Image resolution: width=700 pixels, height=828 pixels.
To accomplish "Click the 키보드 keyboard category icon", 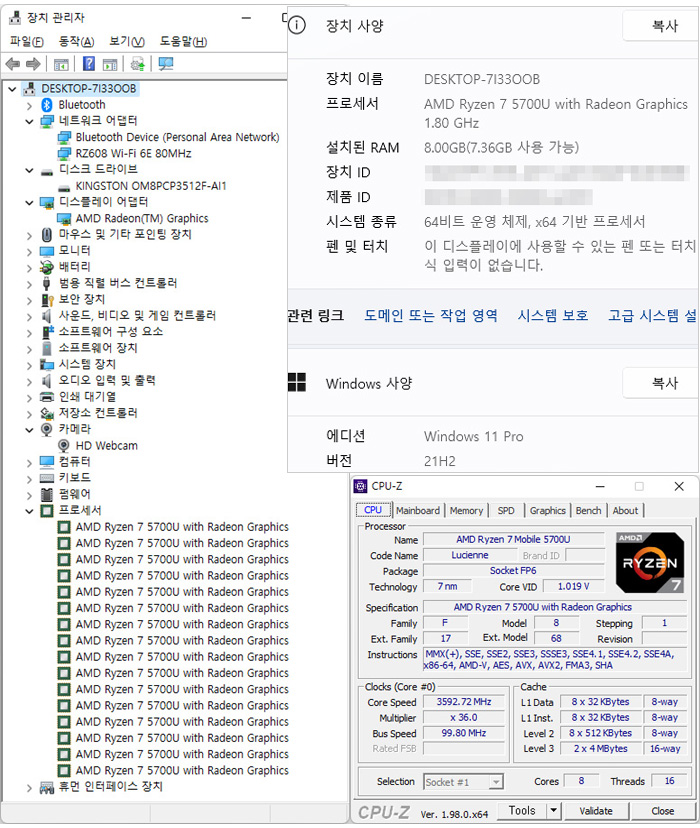I will 47,478.
